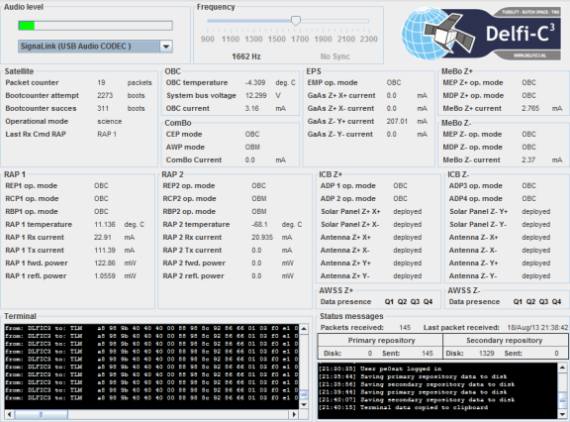570x422 pixels.
Task: Click Primary repository Sent value 145
Action: [428, 353]
